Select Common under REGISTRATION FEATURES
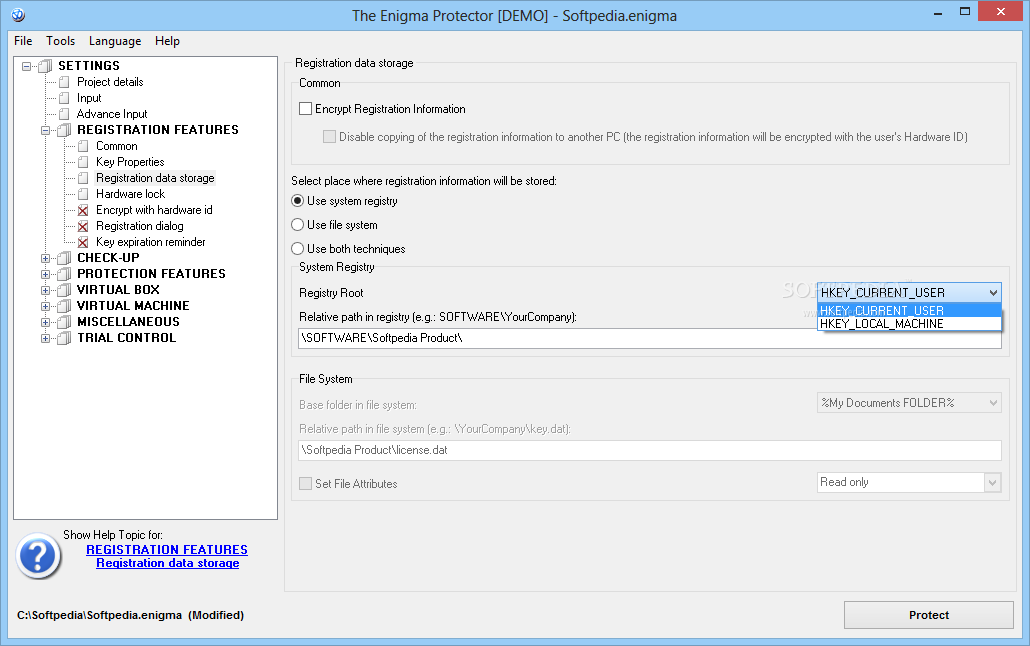Viewport: 1030px width, 646px height. click(116, 146)
